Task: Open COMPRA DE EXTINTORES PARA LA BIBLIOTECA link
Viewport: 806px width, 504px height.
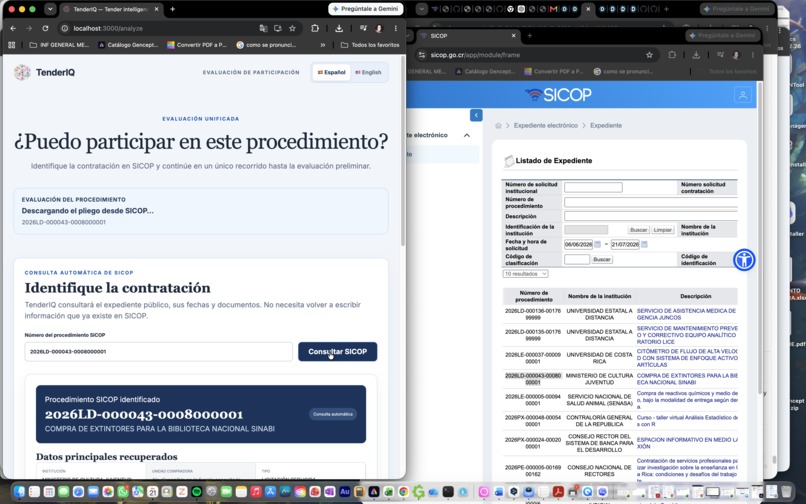Action: pos(687,379)
